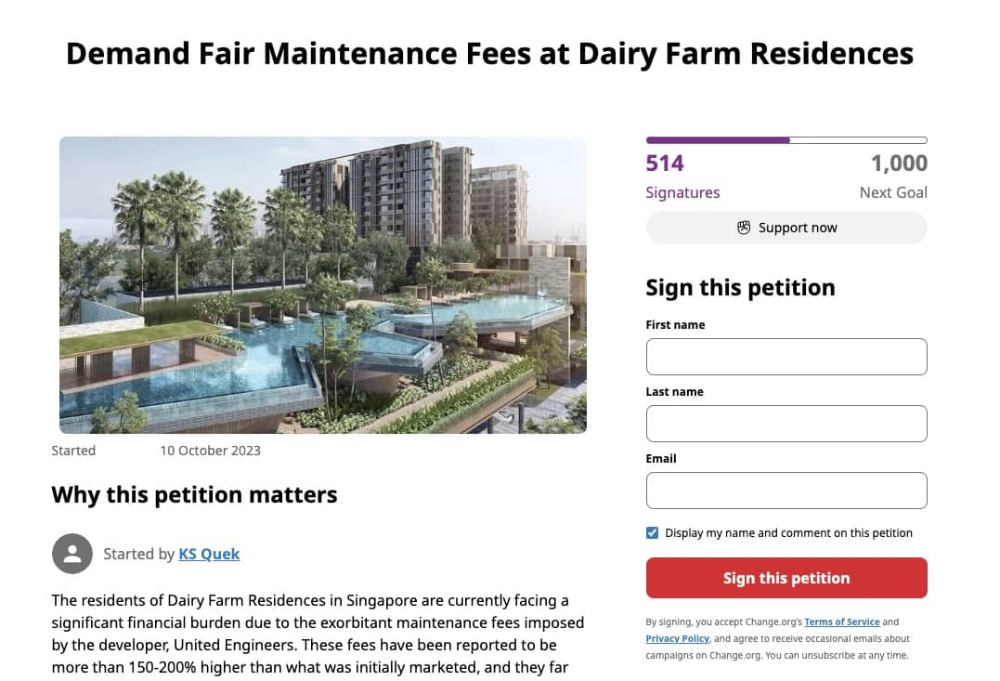
Task: Uncheck the display my name checkbox
Action: (x=653, y=533)
